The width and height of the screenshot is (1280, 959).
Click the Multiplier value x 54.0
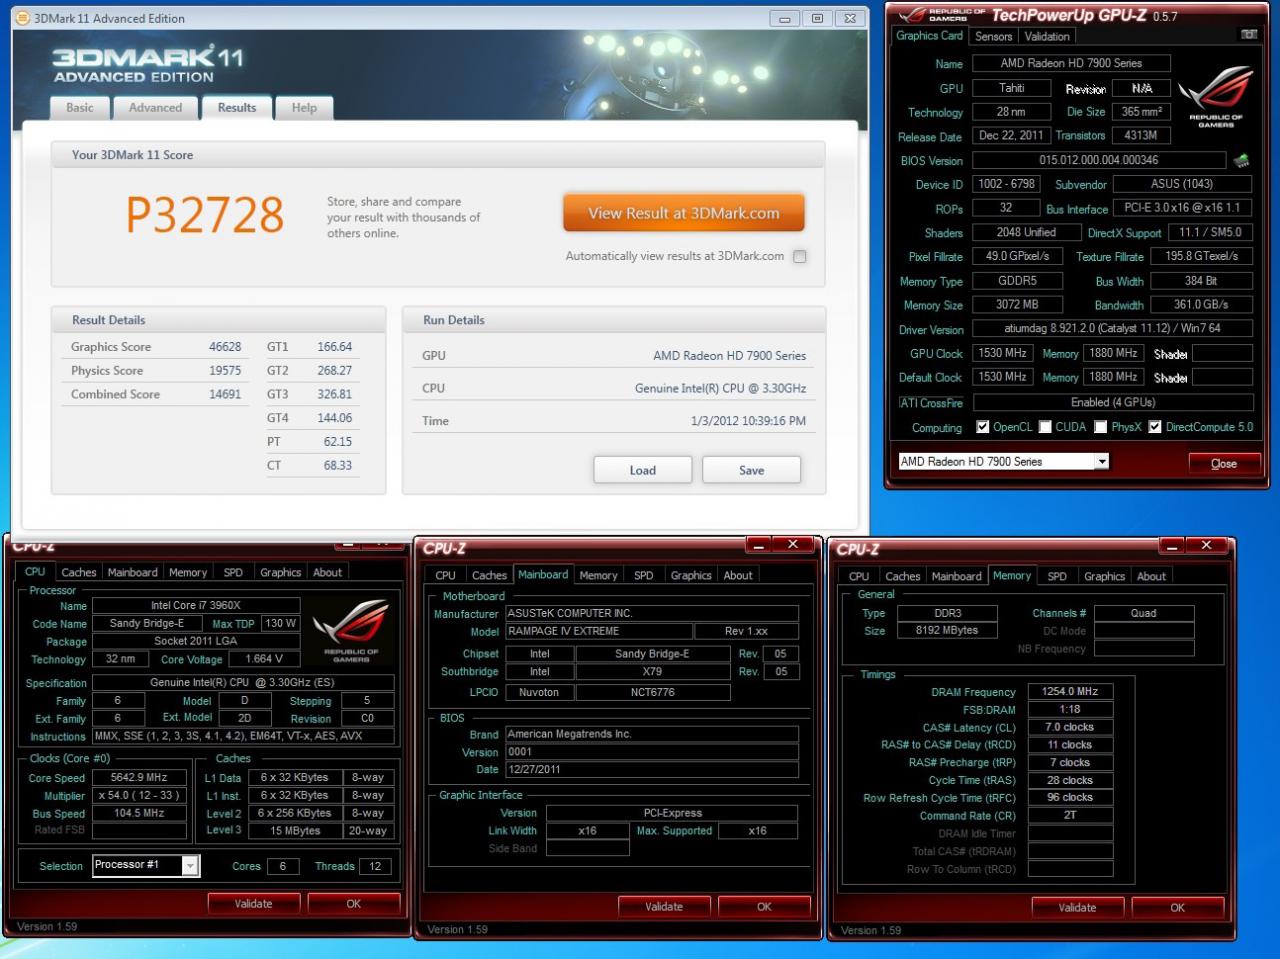click(139, 796)
